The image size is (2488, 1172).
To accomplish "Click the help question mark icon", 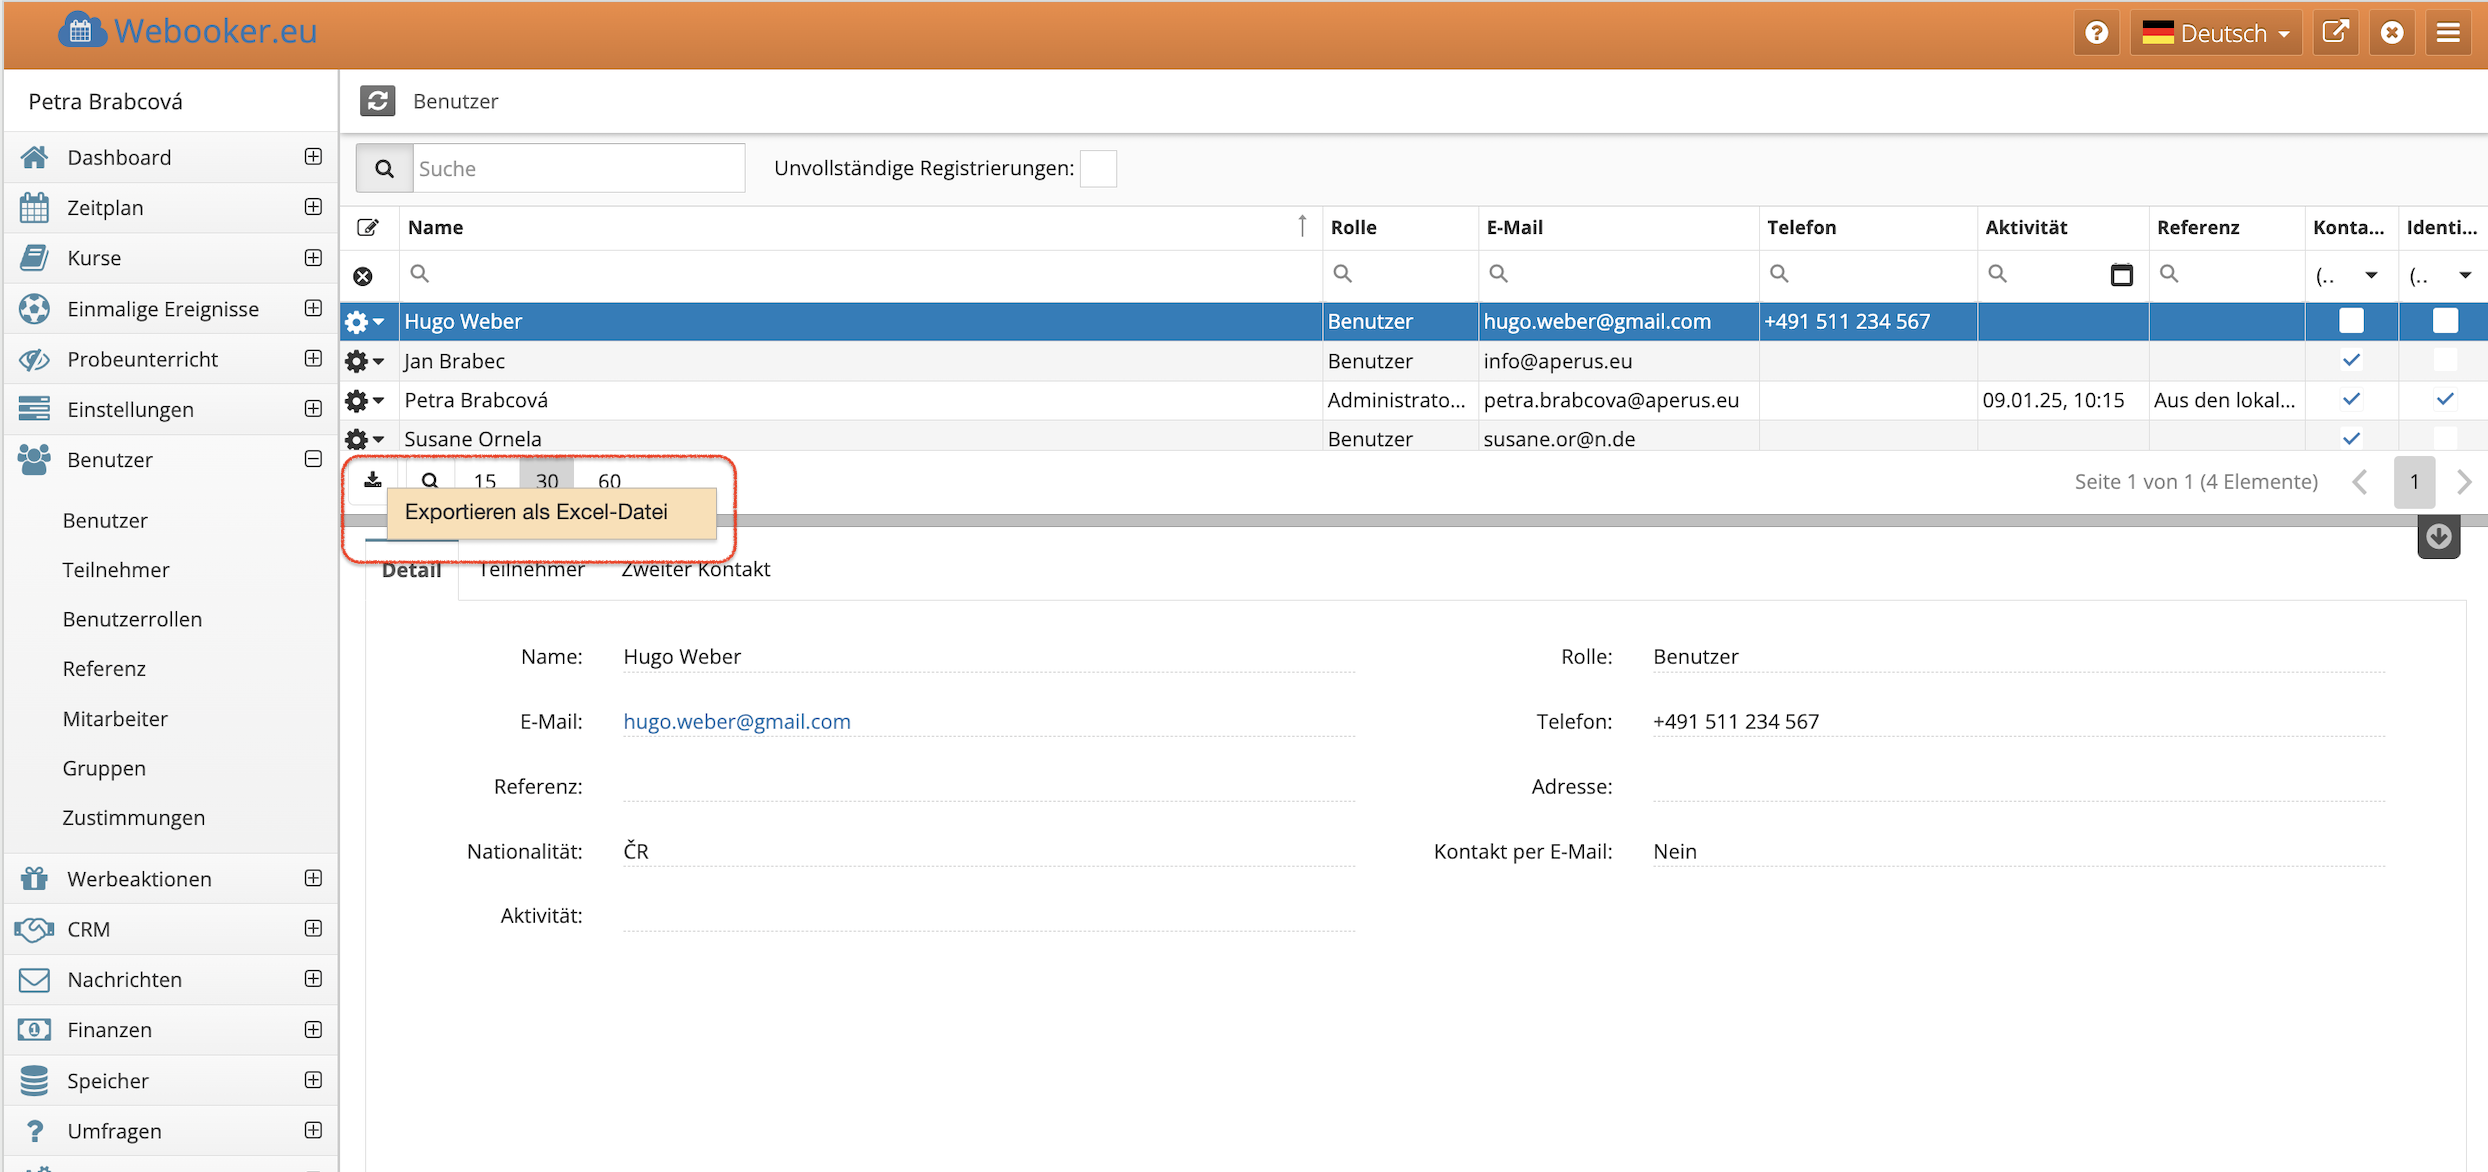I will [x=2096, y=33].
